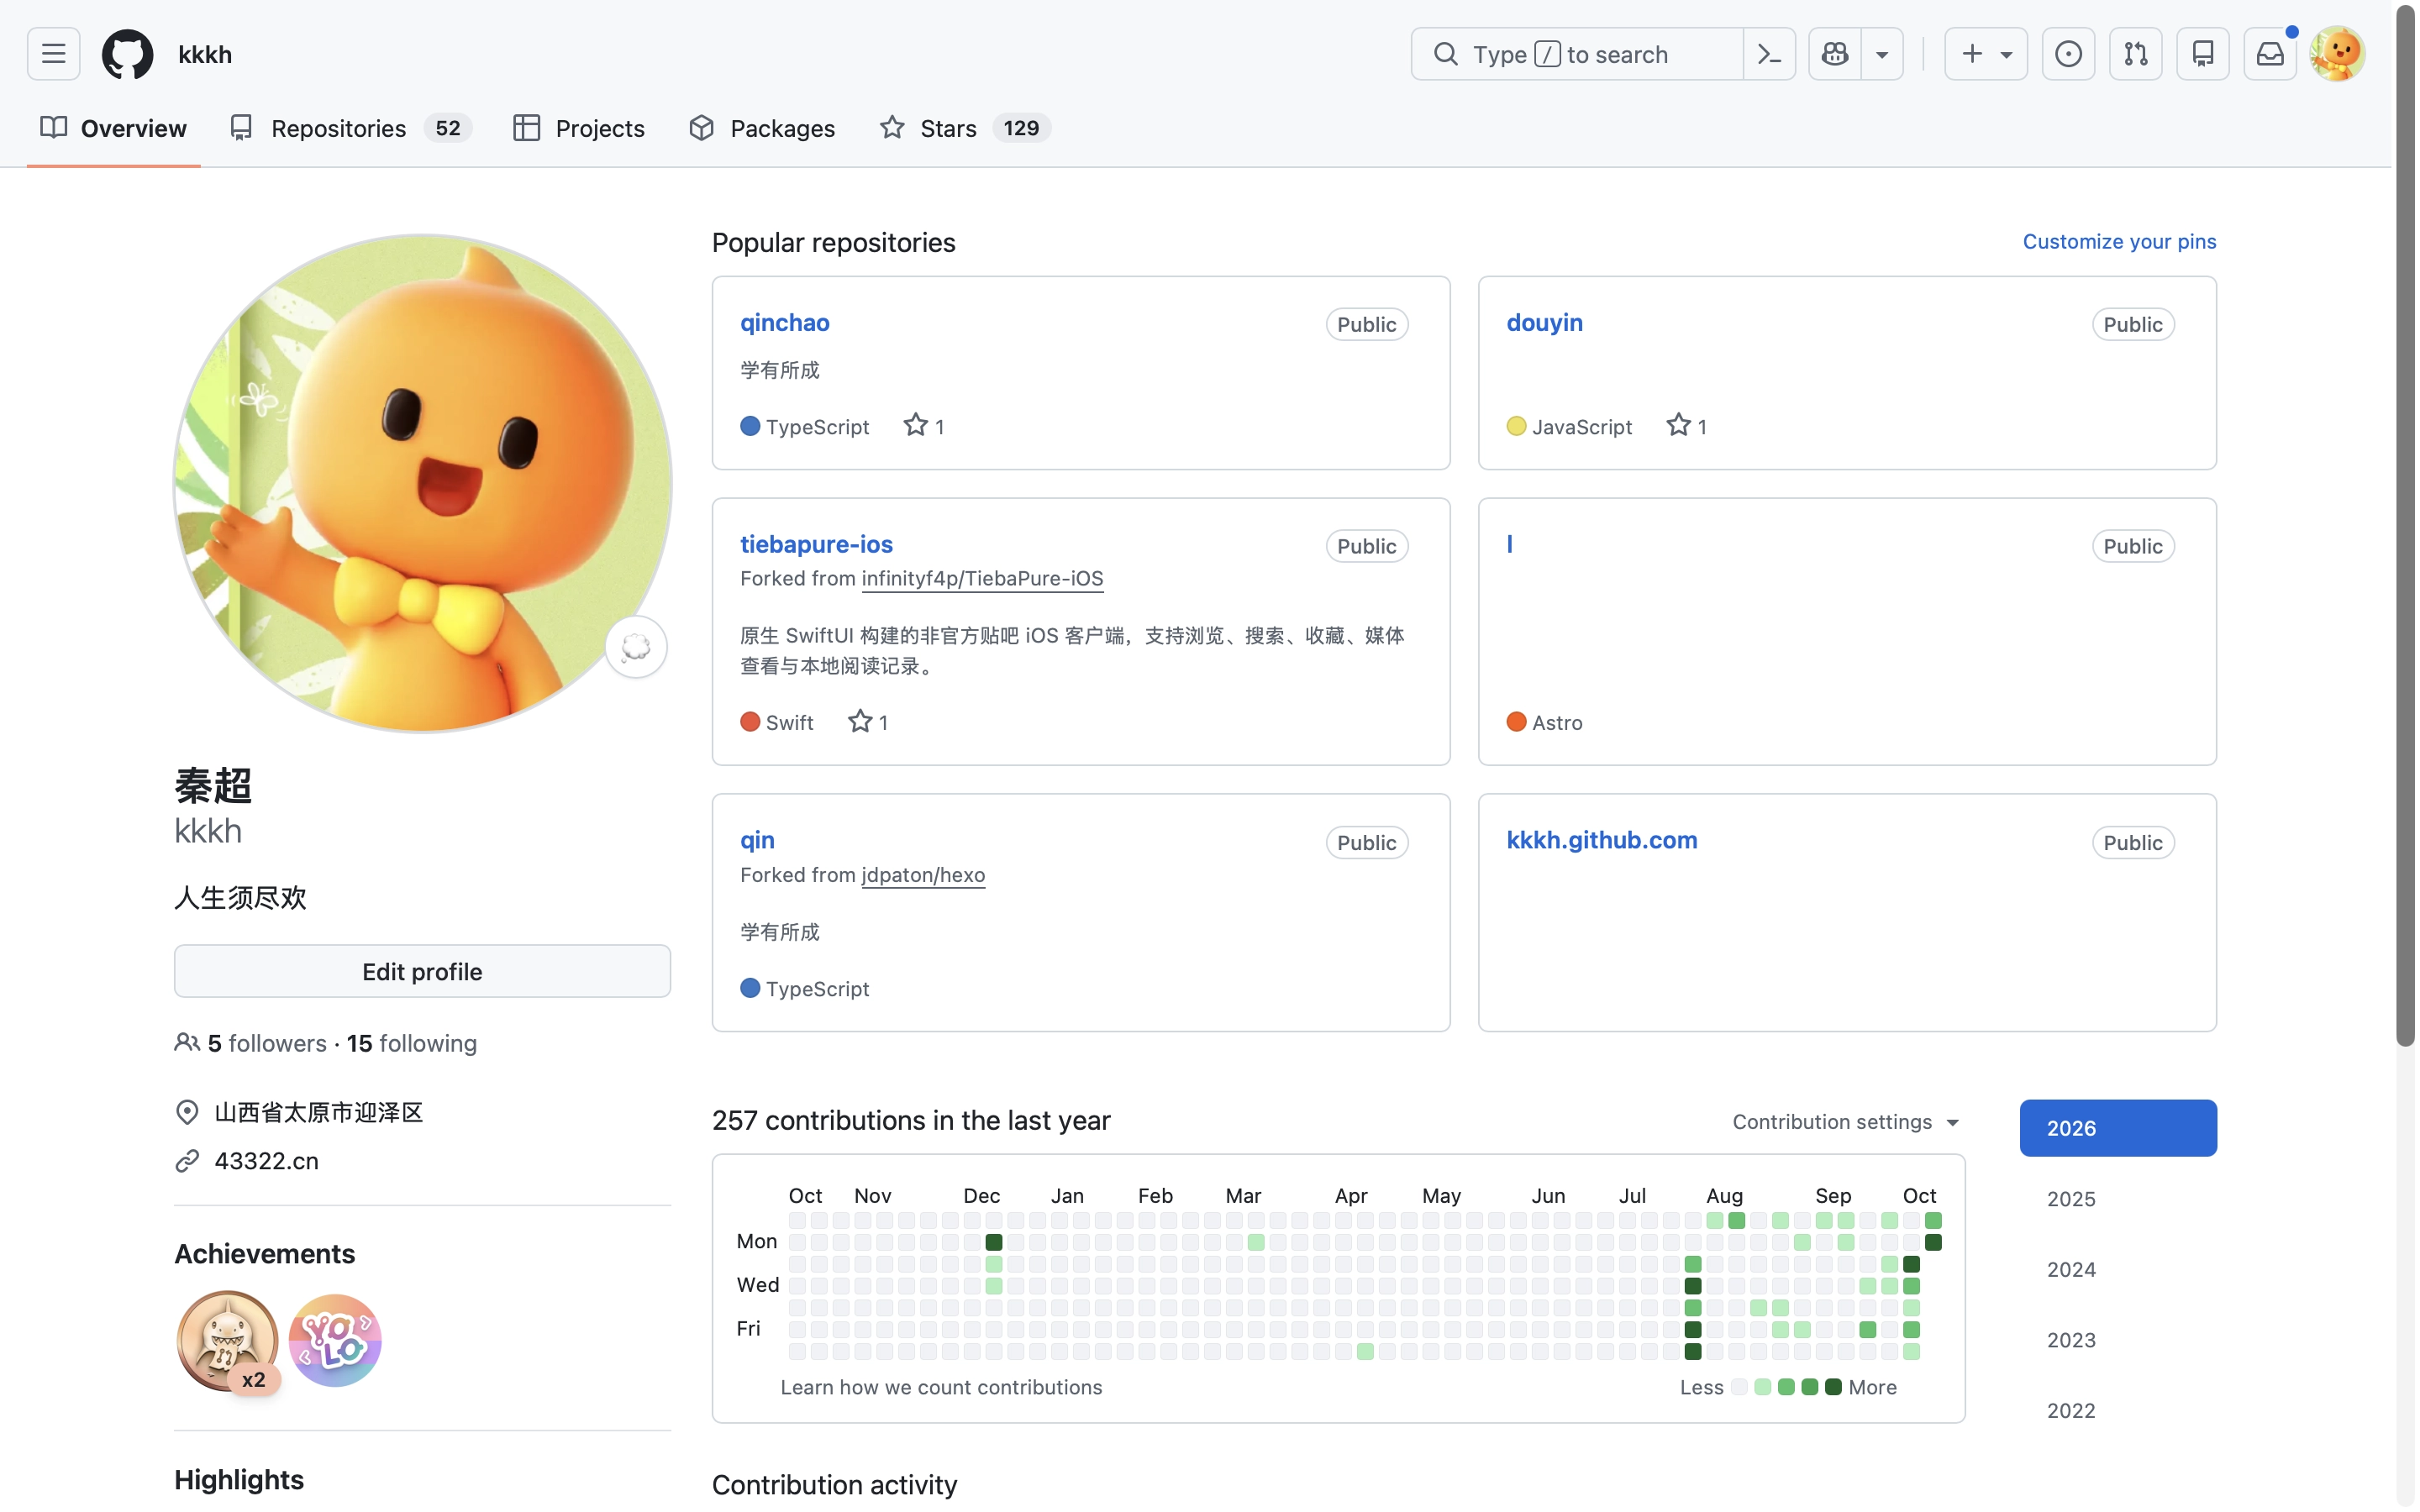The image size is (2420, 1512).
Task: Switch to the Overview tab
Action: tap(114, 128)
